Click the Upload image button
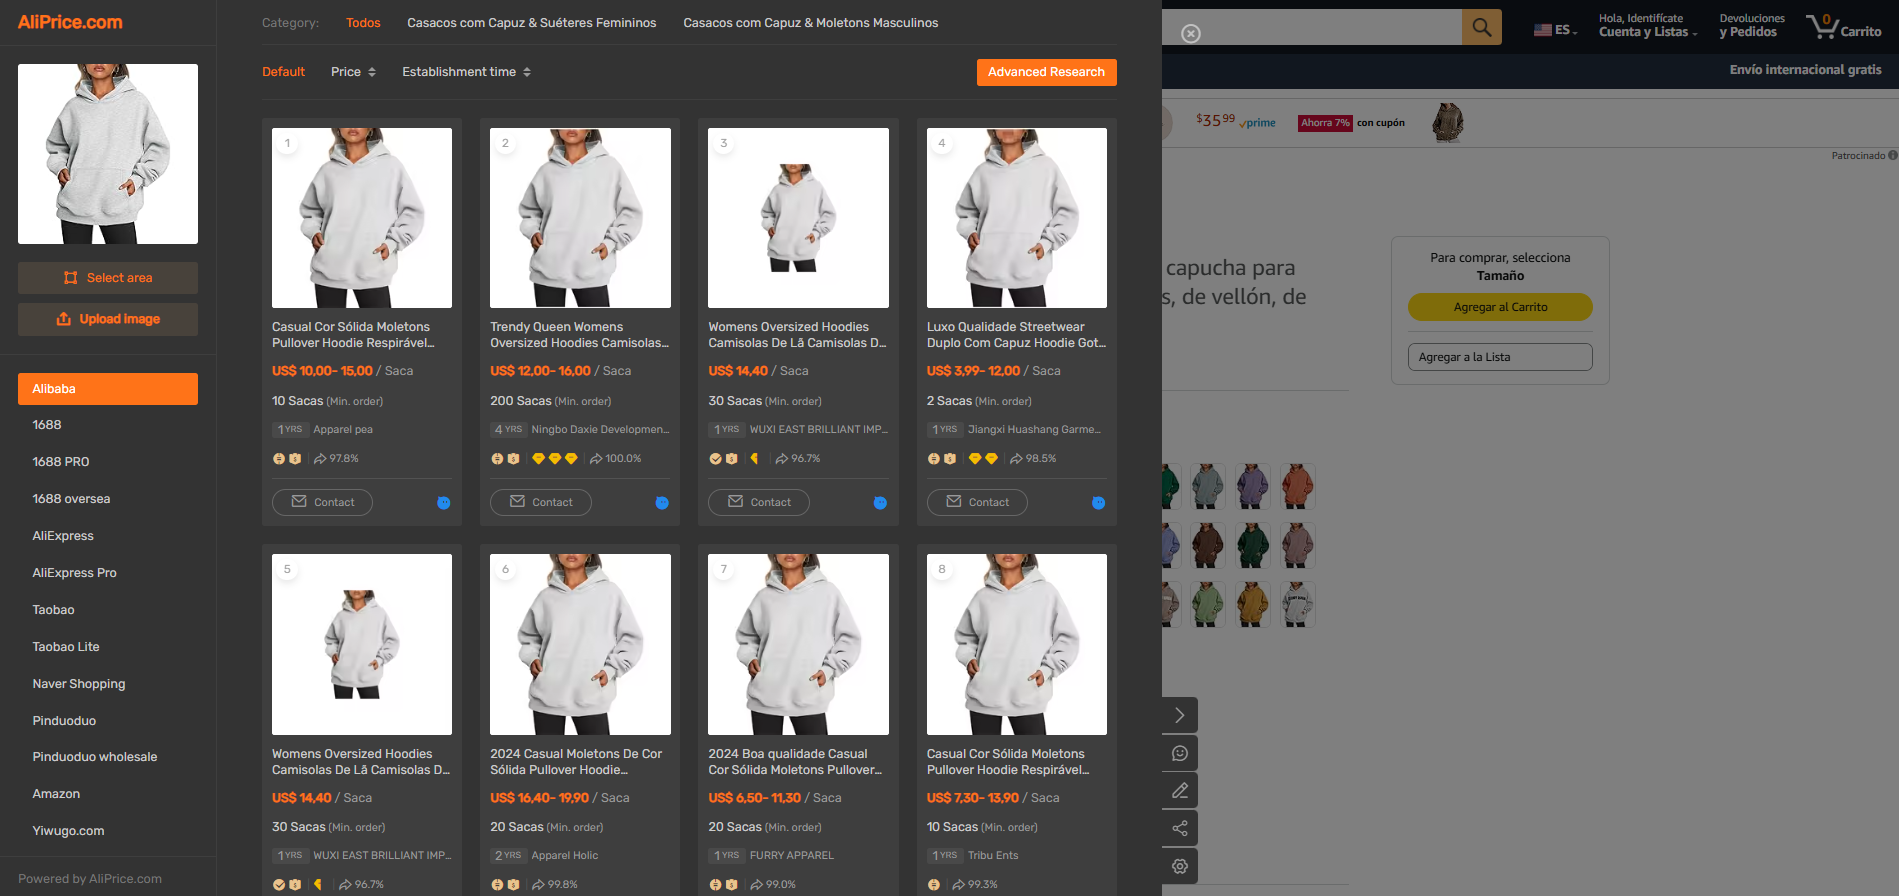1899x896 pixels. 108,319
